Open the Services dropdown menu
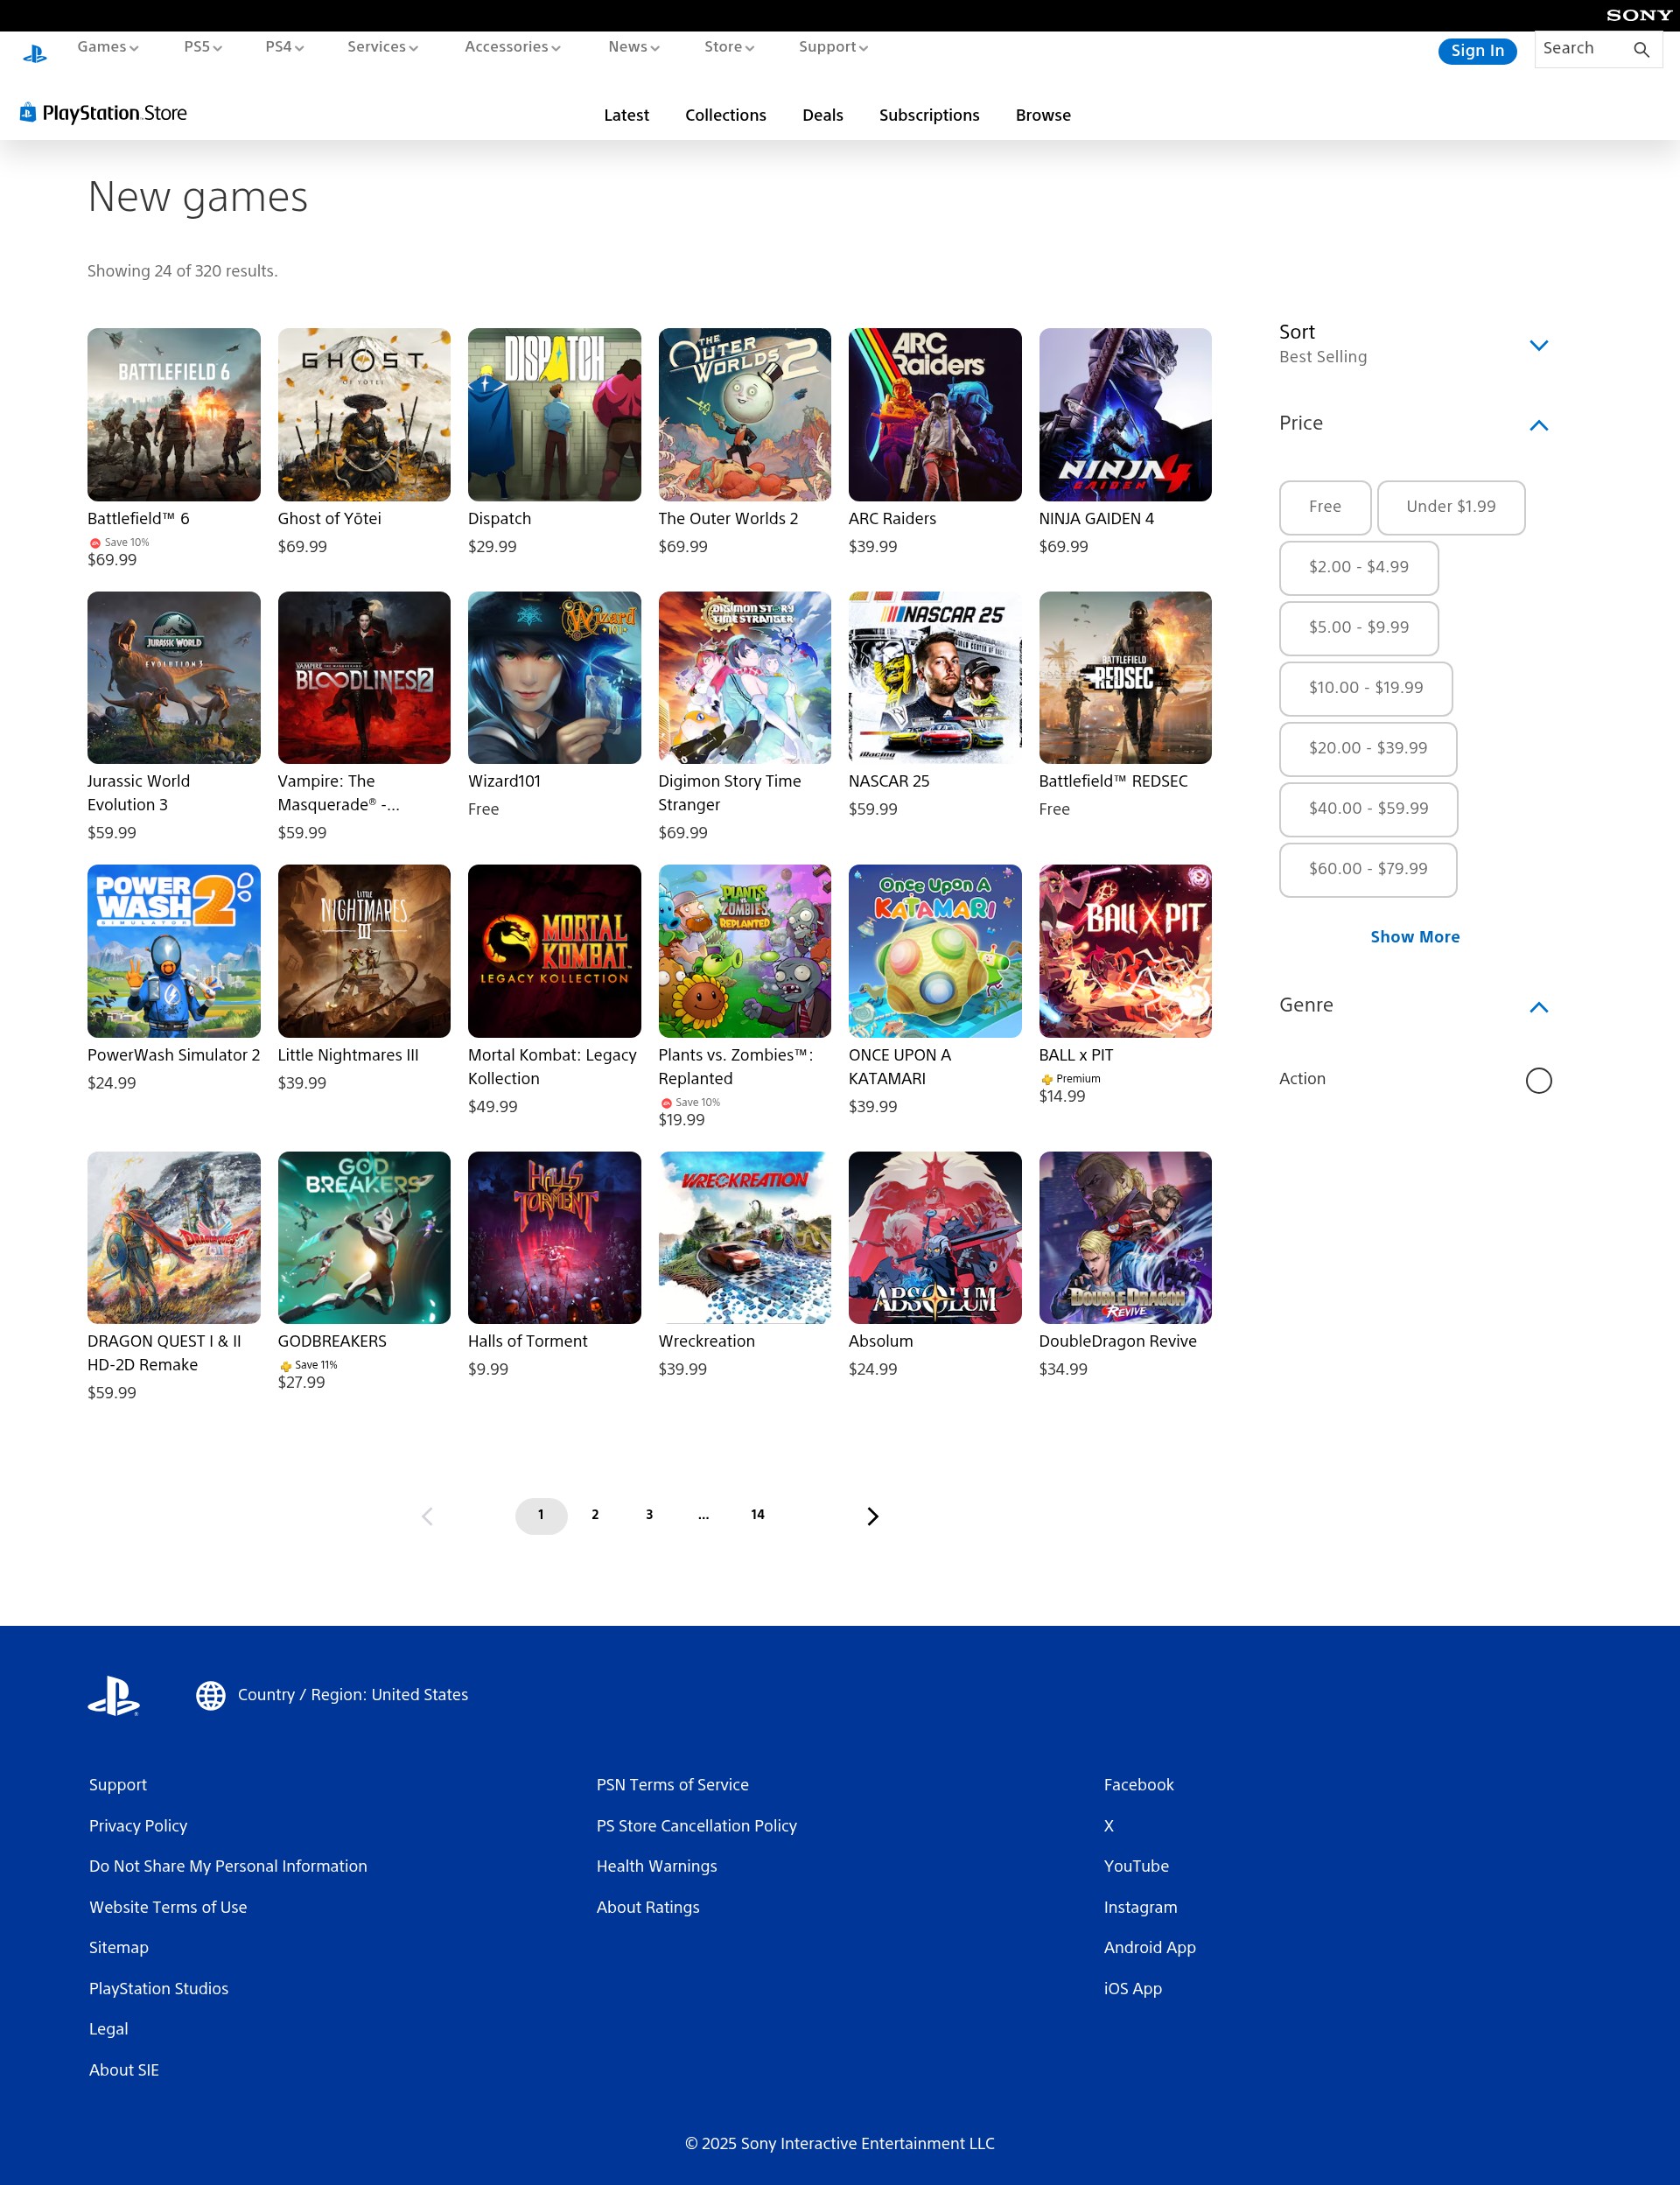 tap(383, 47)
